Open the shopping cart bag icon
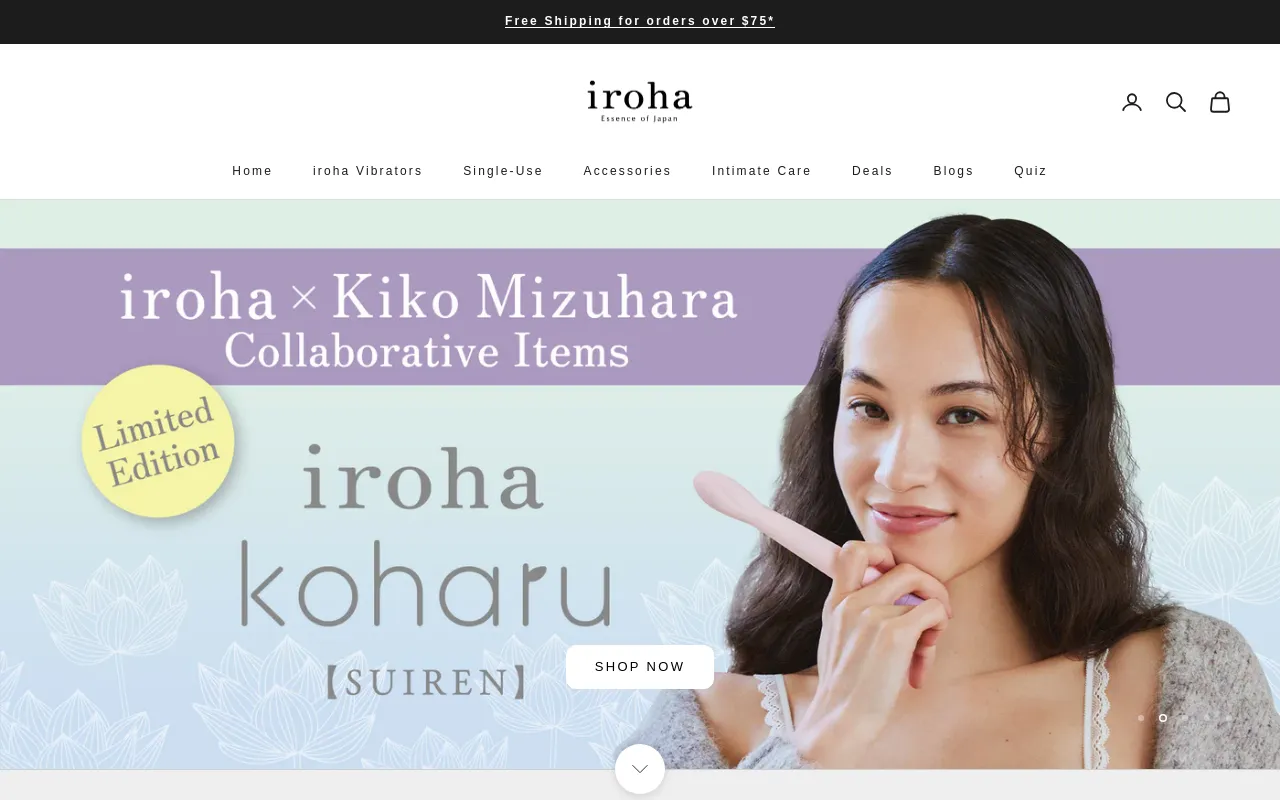The width and height of the screenshot is (1280, 800). pyautogui.click(x=1220, y=102)
